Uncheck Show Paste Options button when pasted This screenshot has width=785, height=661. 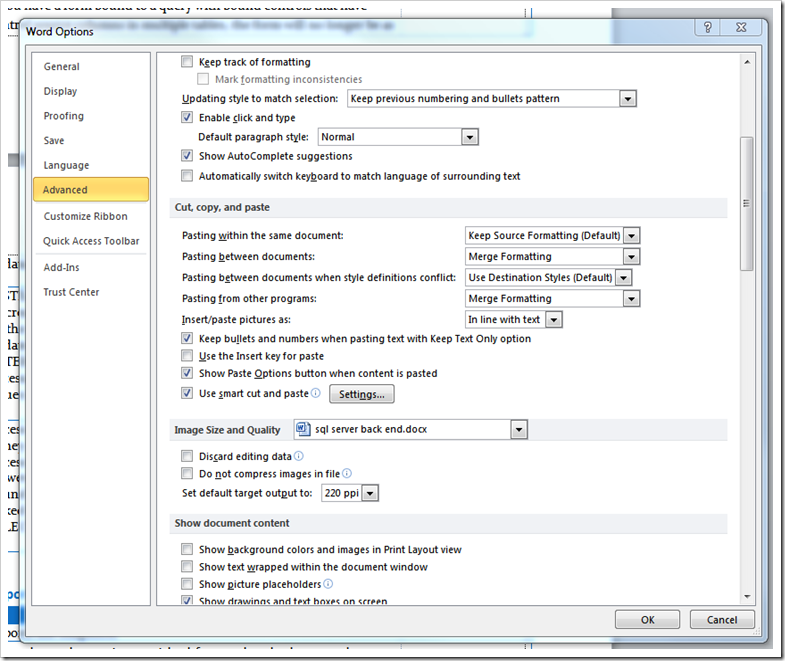(187, 373)
